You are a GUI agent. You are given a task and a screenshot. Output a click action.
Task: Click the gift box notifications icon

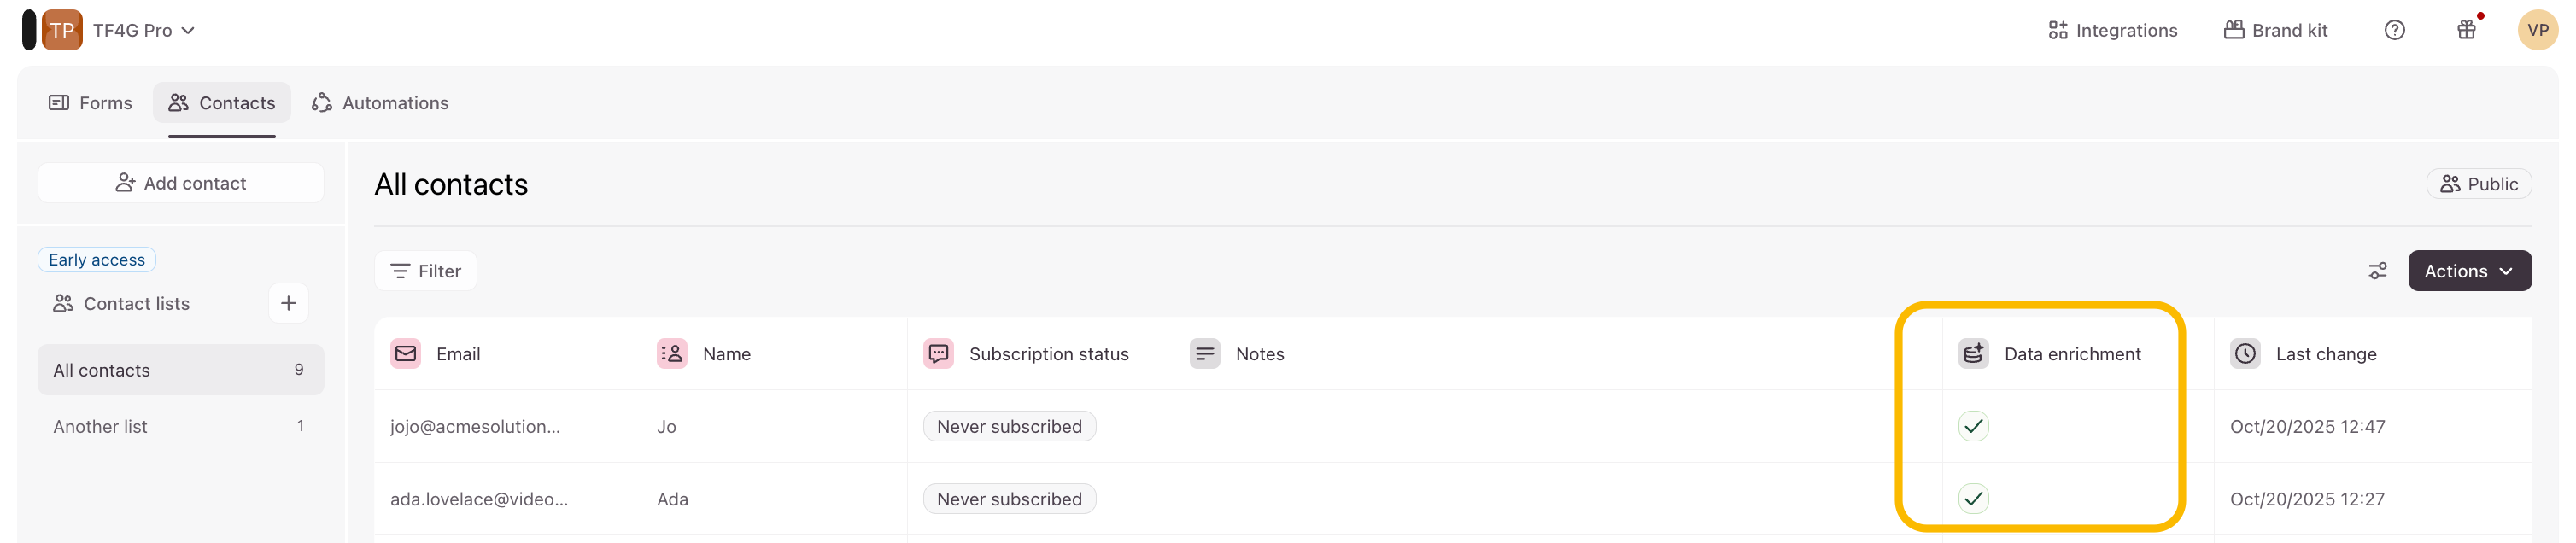[2466, 30]
